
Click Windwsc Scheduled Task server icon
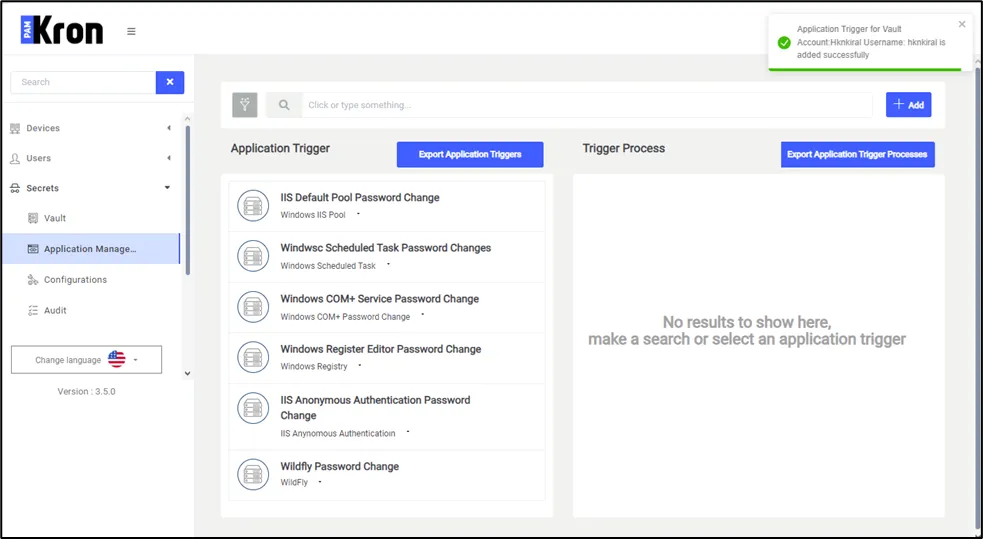[x=253, y=256]
